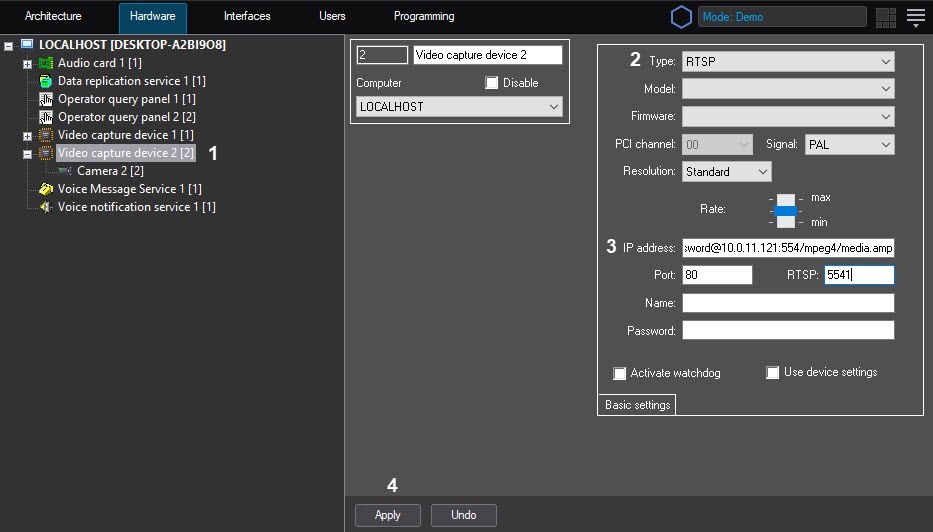Screen dimensions: 933x532
Task: Check the Use device settings option
Action: (x=772, y=372)
